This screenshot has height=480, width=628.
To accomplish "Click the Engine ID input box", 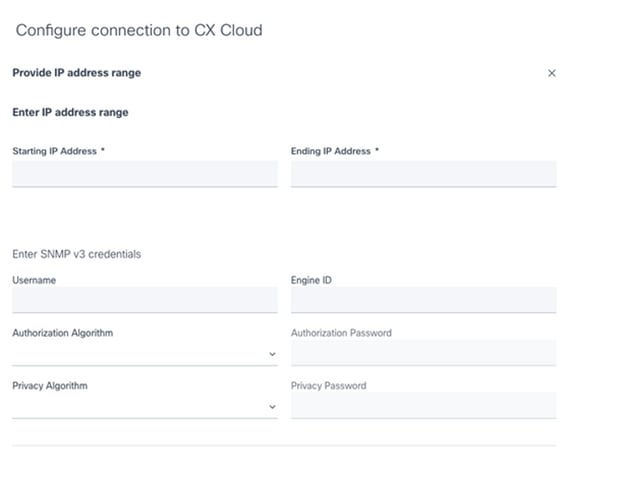I will click(x=423, y=300).
